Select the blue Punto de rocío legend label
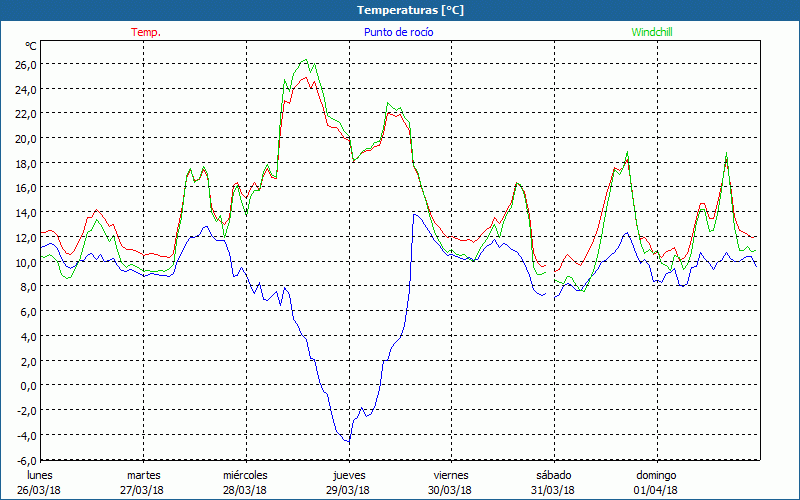Screen dimensions: 800x500 (x=398, y=32)
